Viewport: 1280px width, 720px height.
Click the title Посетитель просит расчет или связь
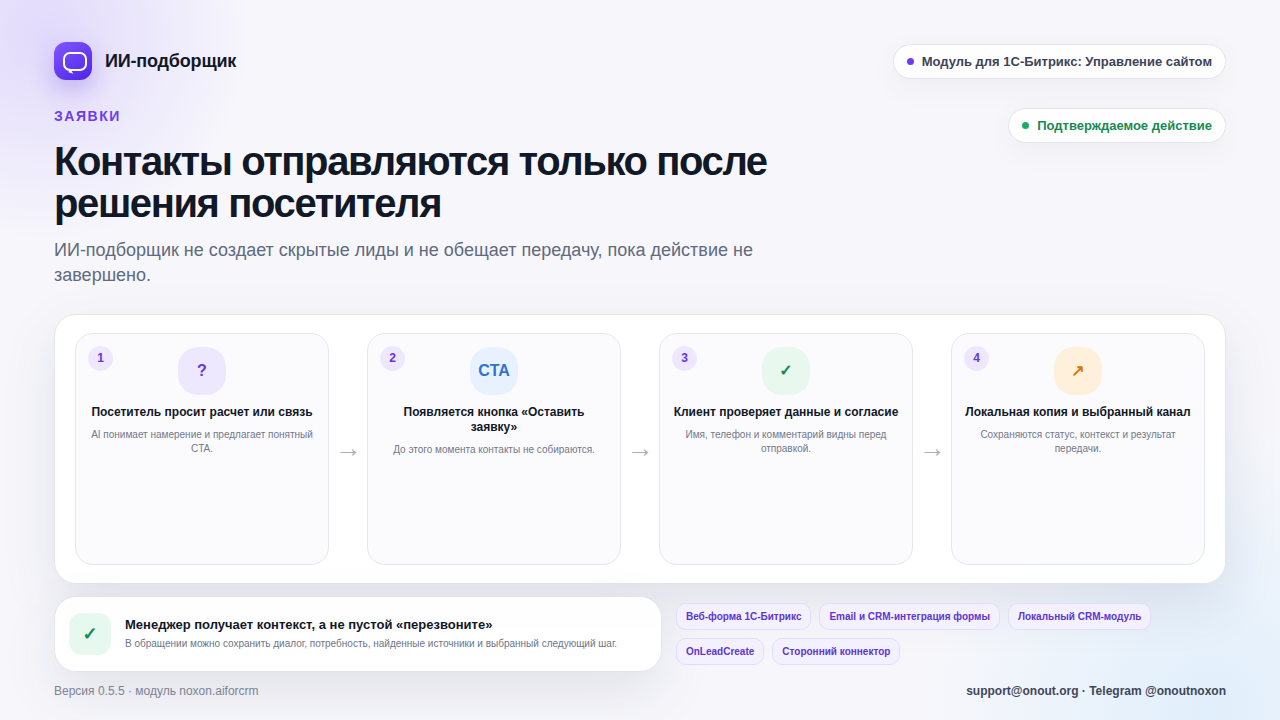pyautogui.click(x=202, y=412)
